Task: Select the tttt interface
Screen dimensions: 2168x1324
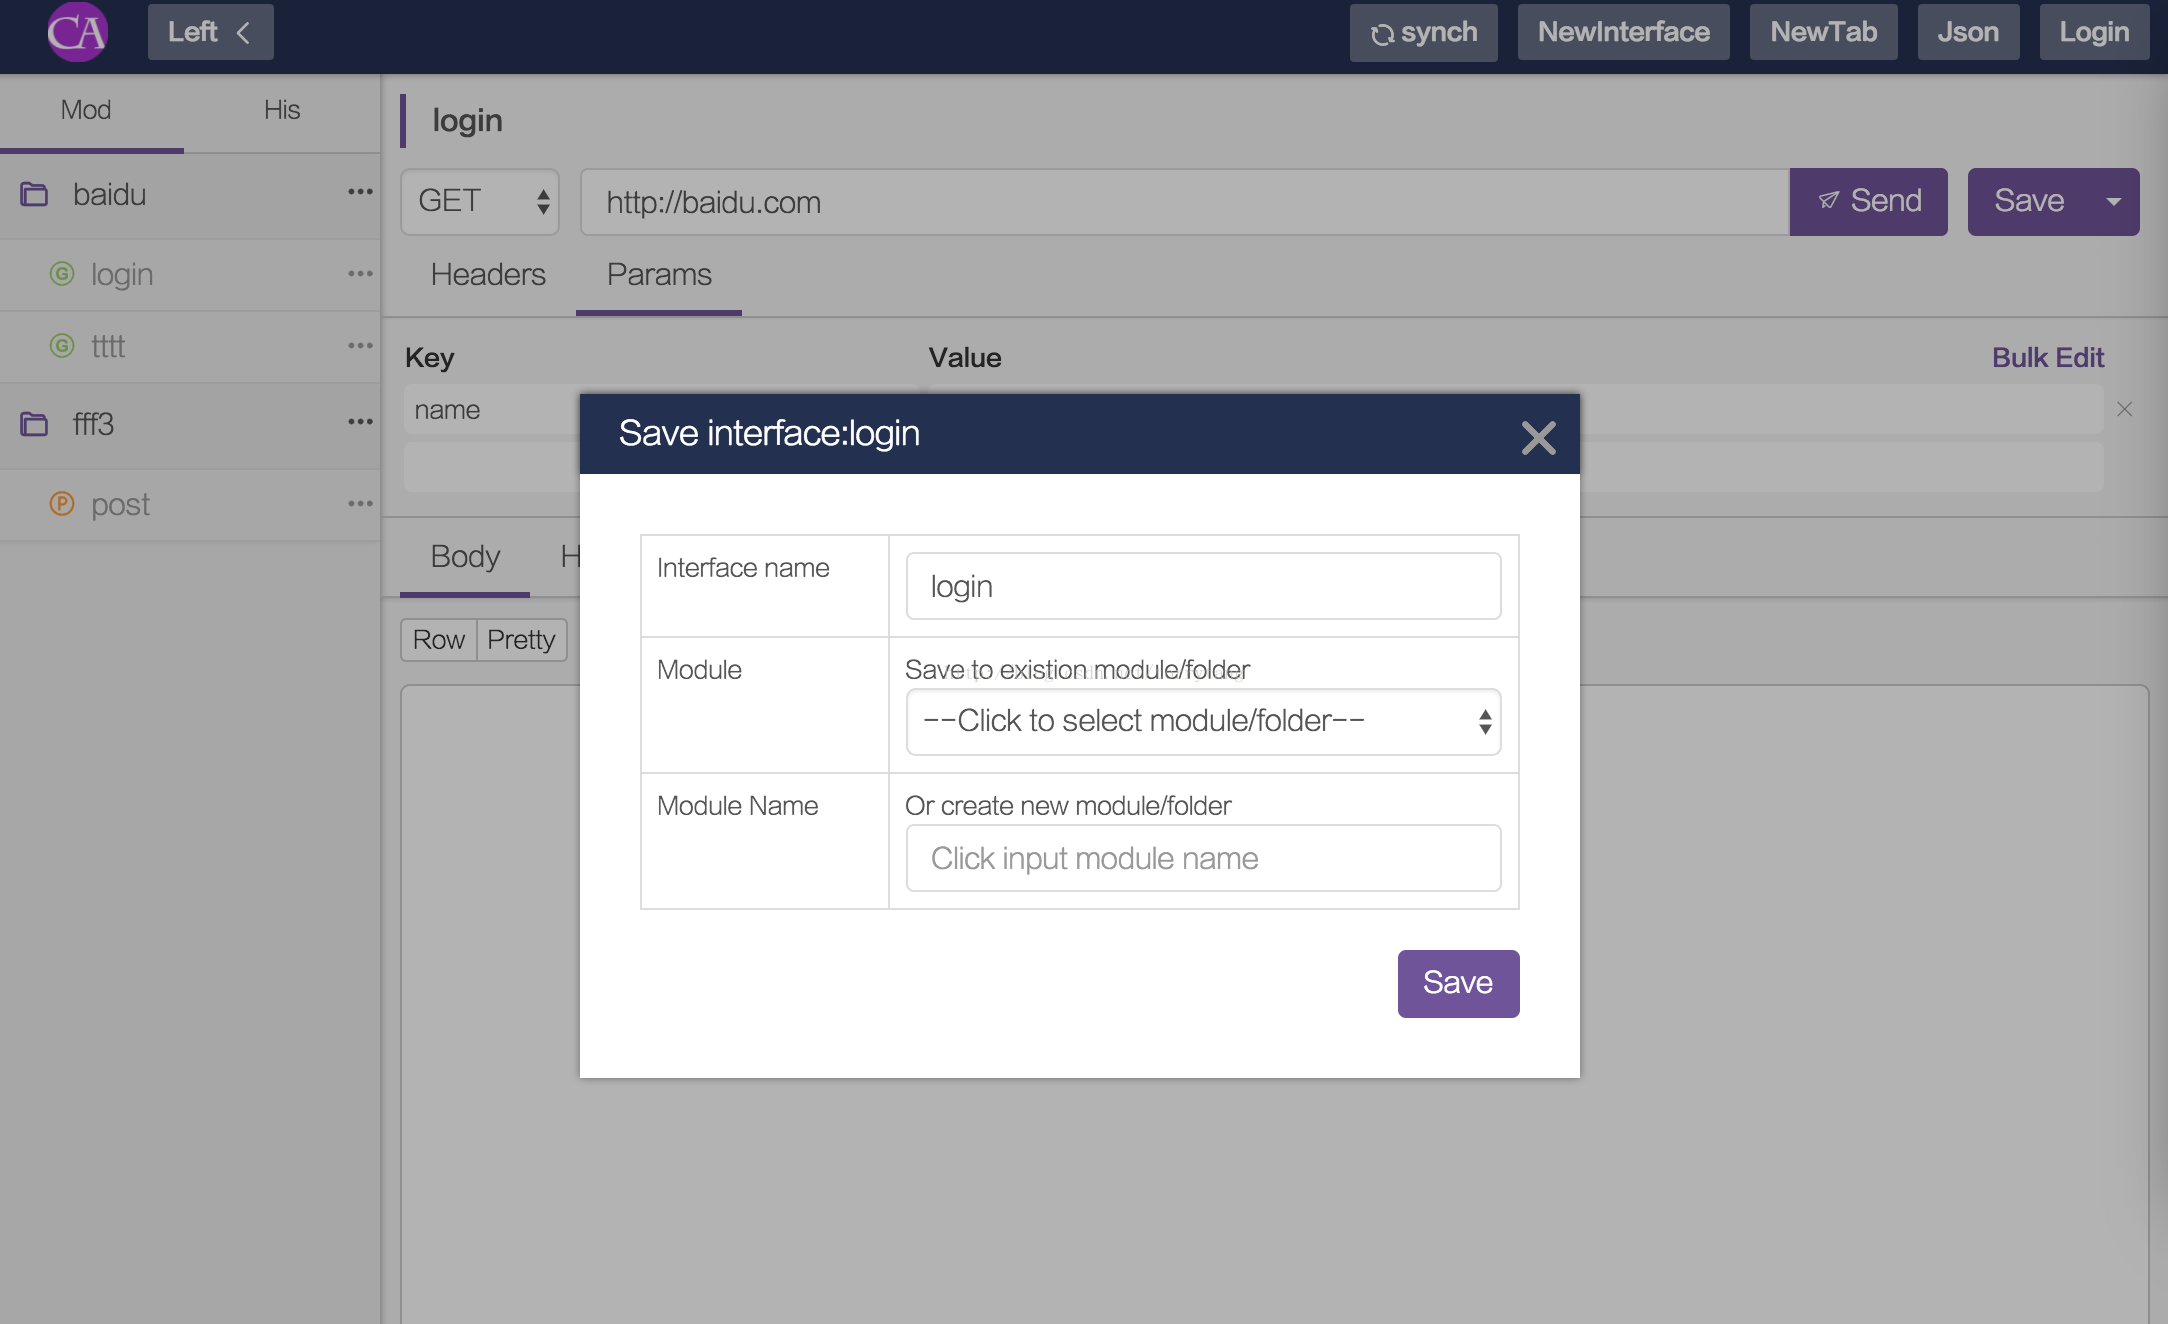Action: tap(108, 346)
